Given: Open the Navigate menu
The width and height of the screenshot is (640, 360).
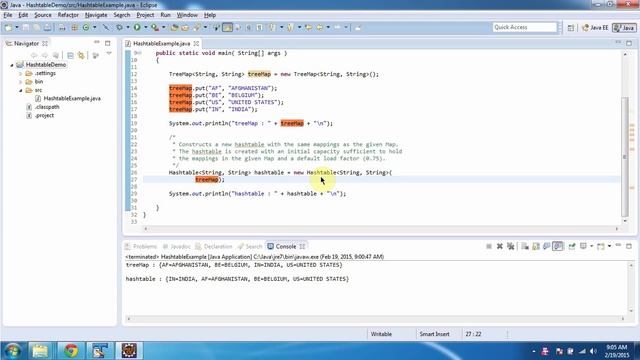Looking at the screenshot, I should [96, 15].
